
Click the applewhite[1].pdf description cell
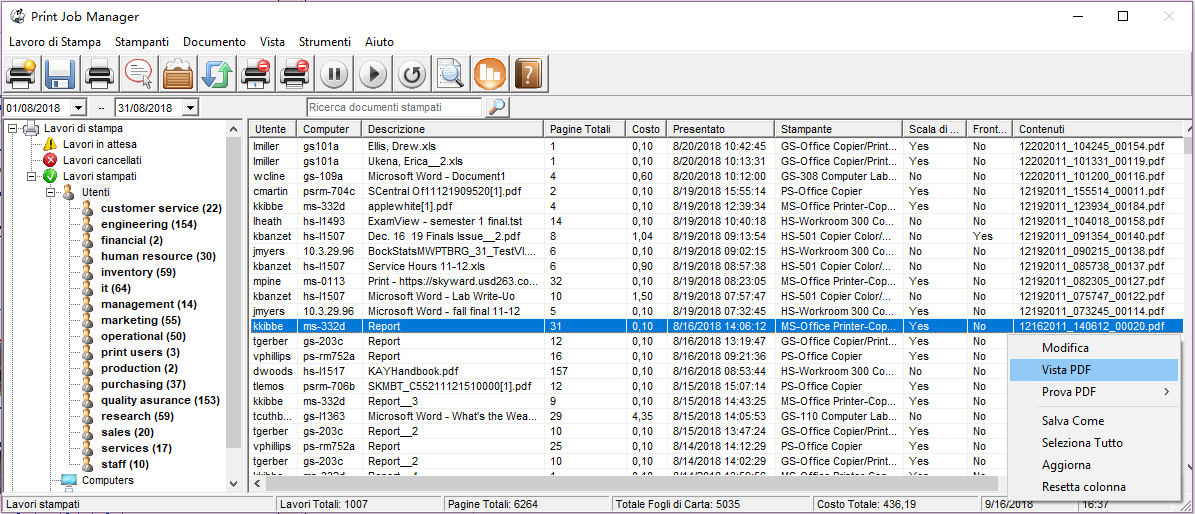452,206
